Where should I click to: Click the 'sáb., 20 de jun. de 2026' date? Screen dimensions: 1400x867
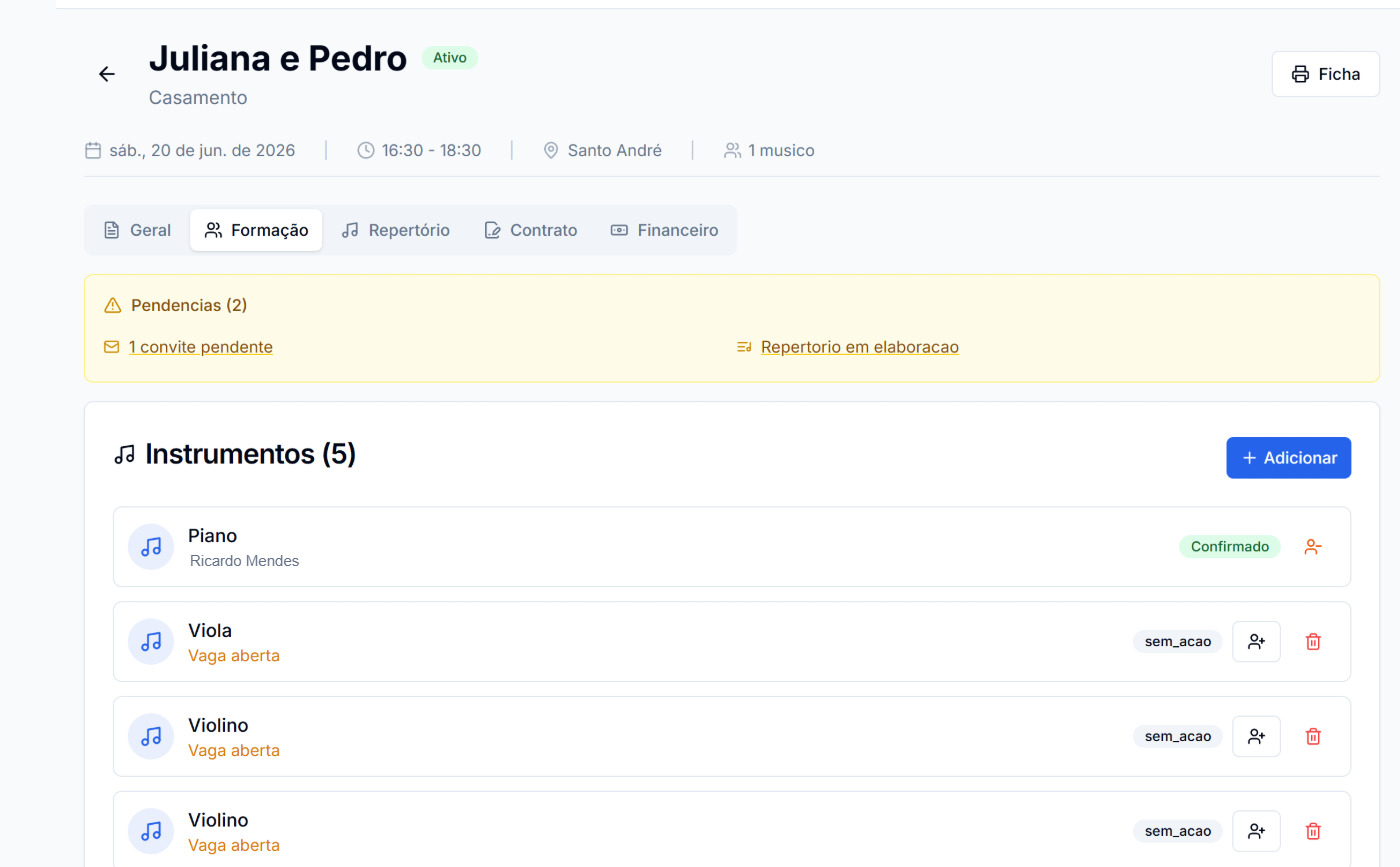pos(202,151)
